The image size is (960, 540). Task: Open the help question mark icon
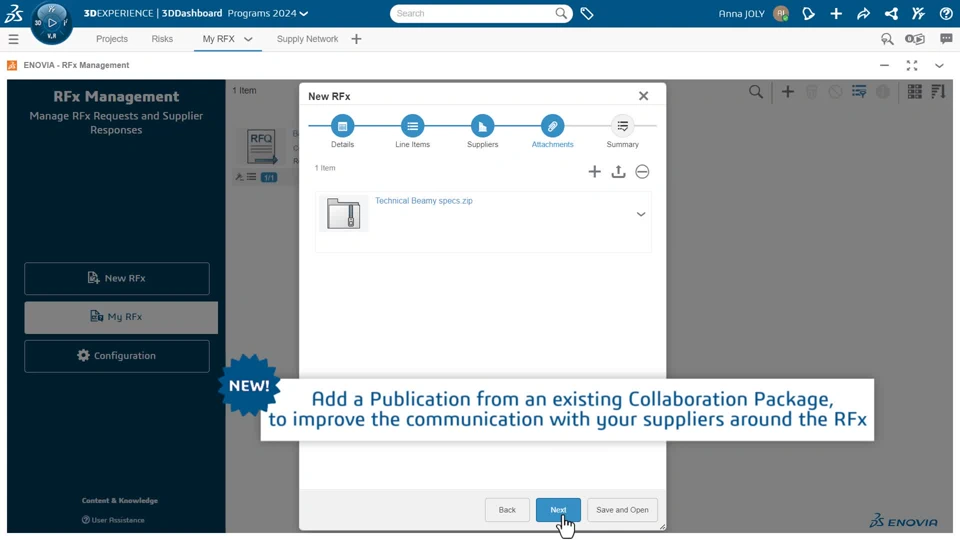(x=946, y=13)
